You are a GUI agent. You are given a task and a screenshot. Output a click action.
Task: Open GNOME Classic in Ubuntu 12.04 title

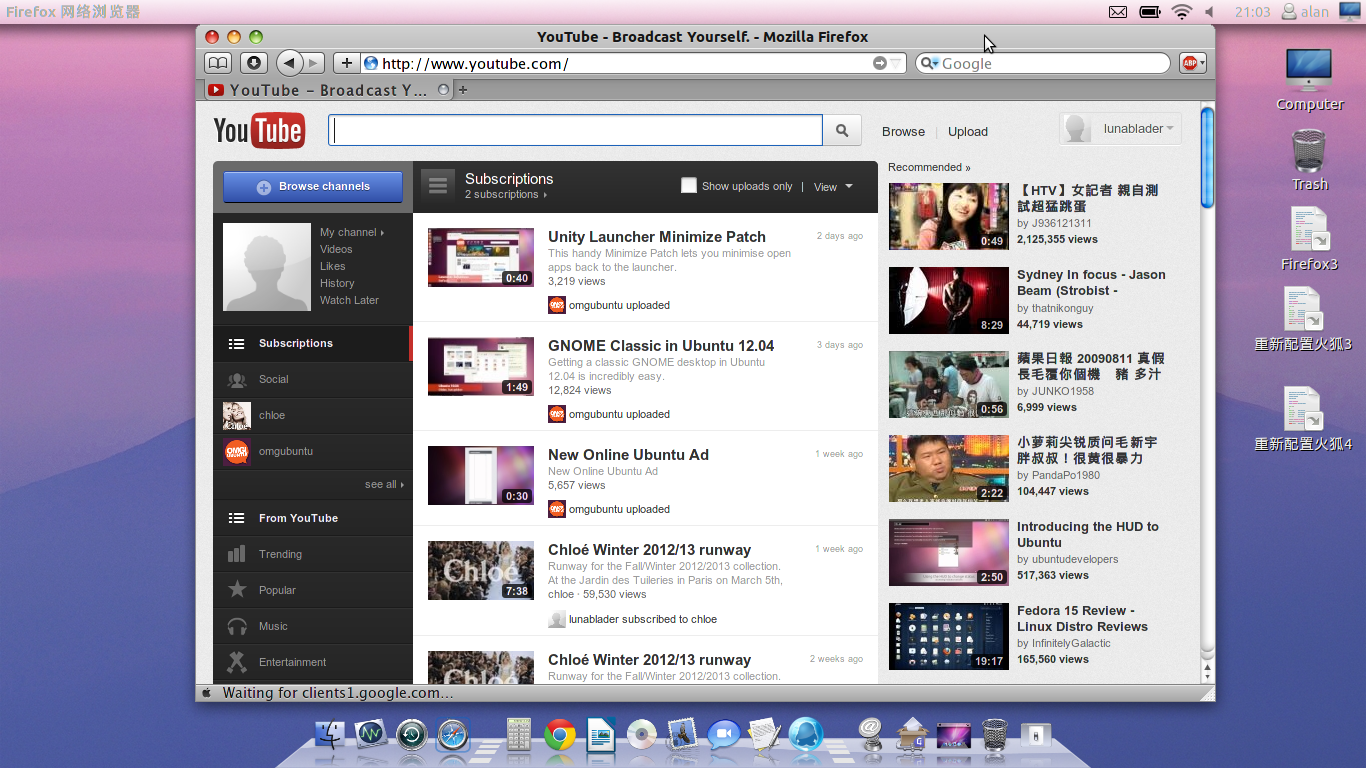tap(661, 345)
